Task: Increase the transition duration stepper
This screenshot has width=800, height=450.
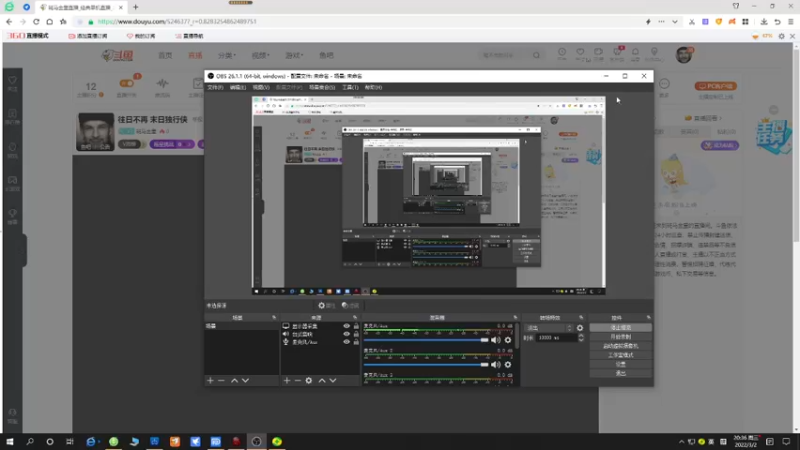Action: click(x=581, y=336)
